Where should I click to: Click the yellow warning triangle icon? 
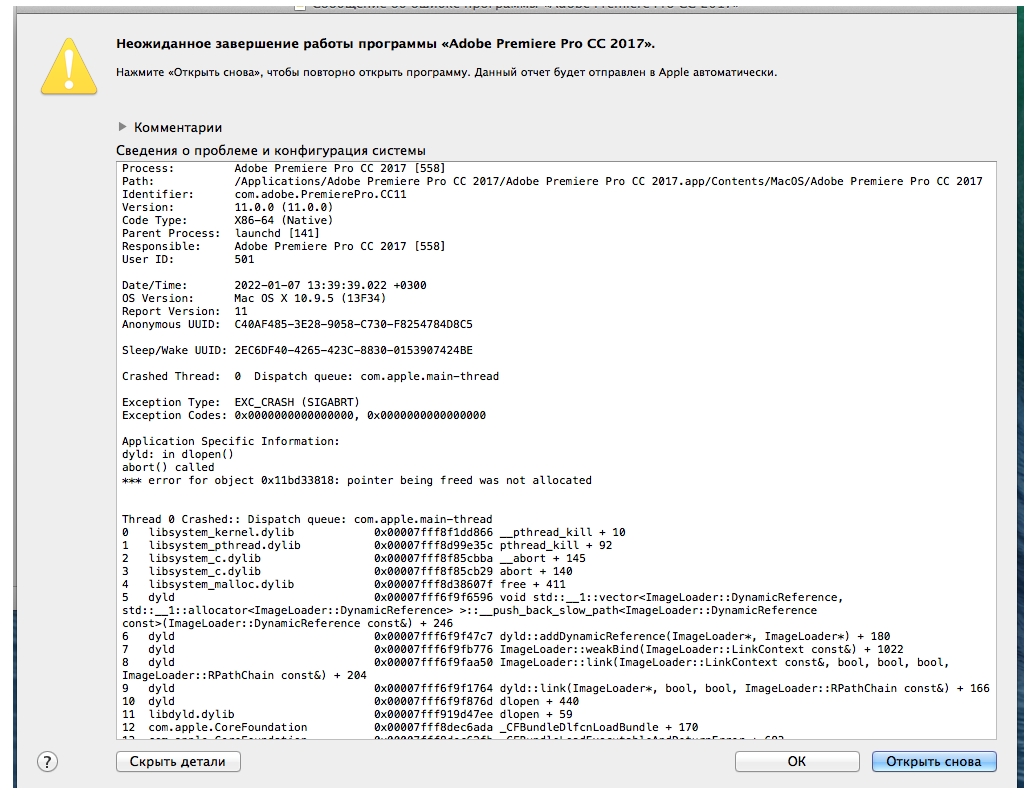(69, 66)
